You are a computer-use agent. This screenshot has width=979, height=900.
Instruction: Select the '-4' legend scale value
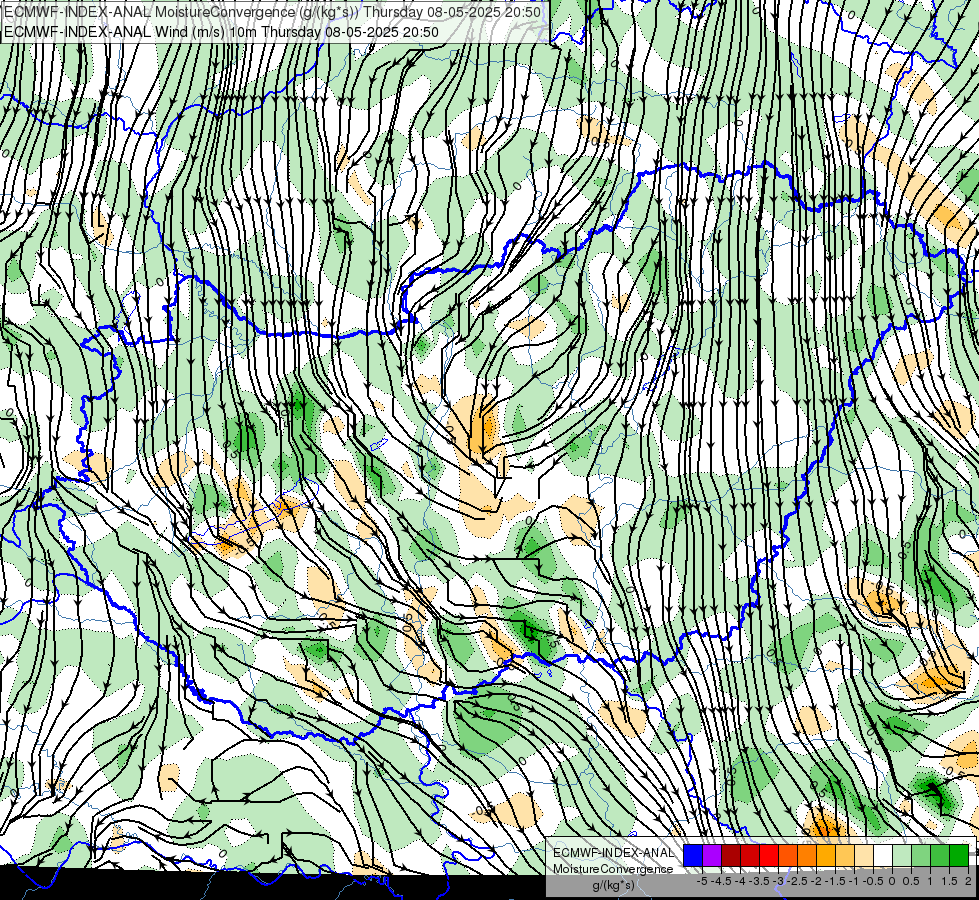click(x=740, y=881)
